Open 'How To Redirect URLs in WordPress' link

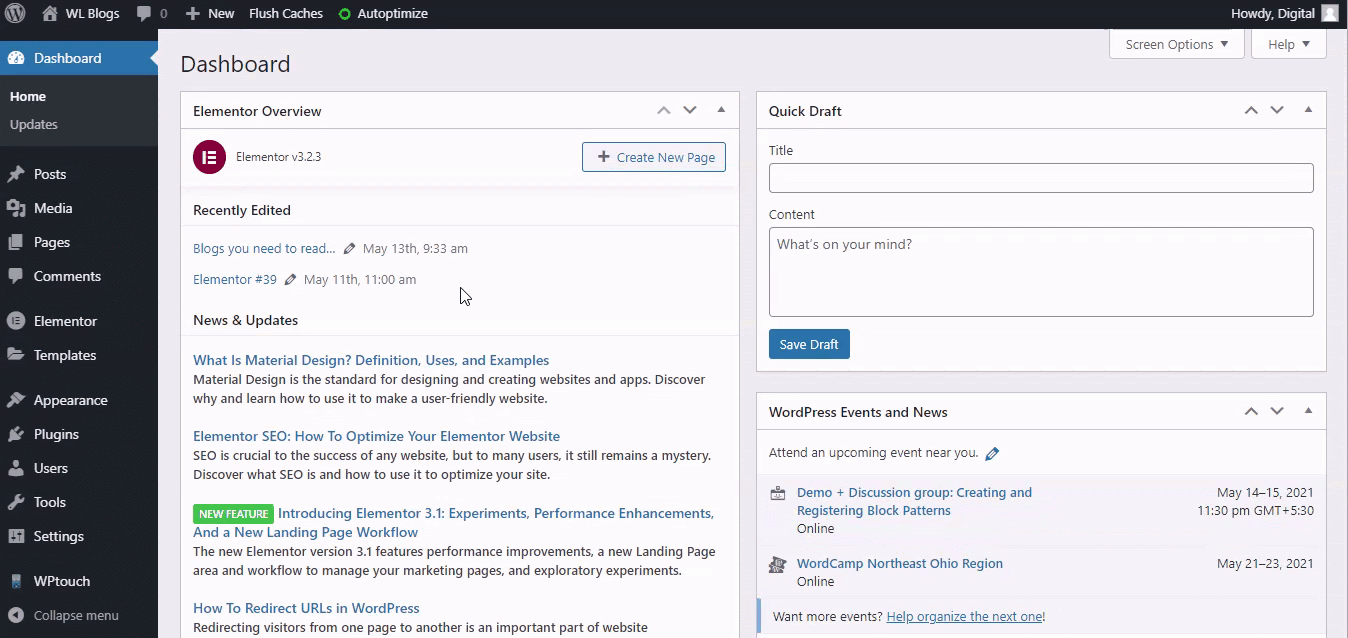(x=306, y=608)
